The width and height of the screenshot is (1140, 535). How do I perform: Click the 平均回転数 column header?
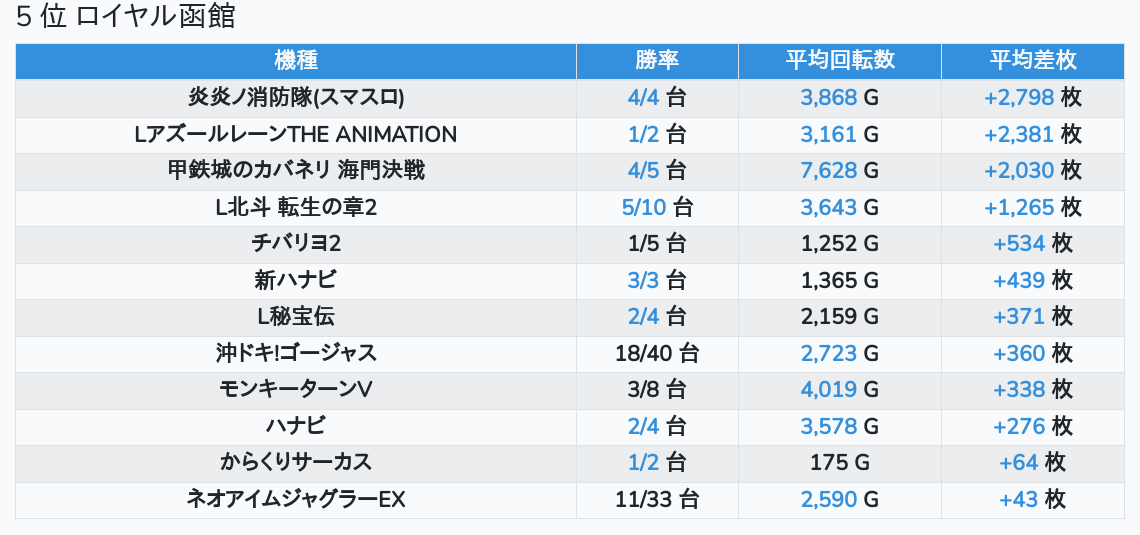(839, 60)
